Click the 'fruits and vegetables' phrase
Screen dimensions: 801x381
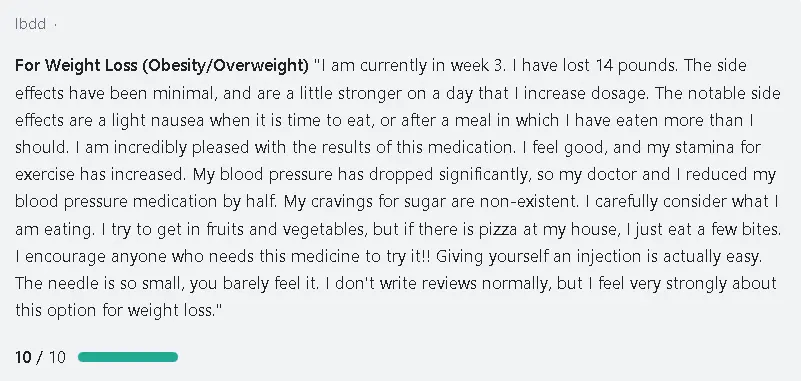pos(286,229)
